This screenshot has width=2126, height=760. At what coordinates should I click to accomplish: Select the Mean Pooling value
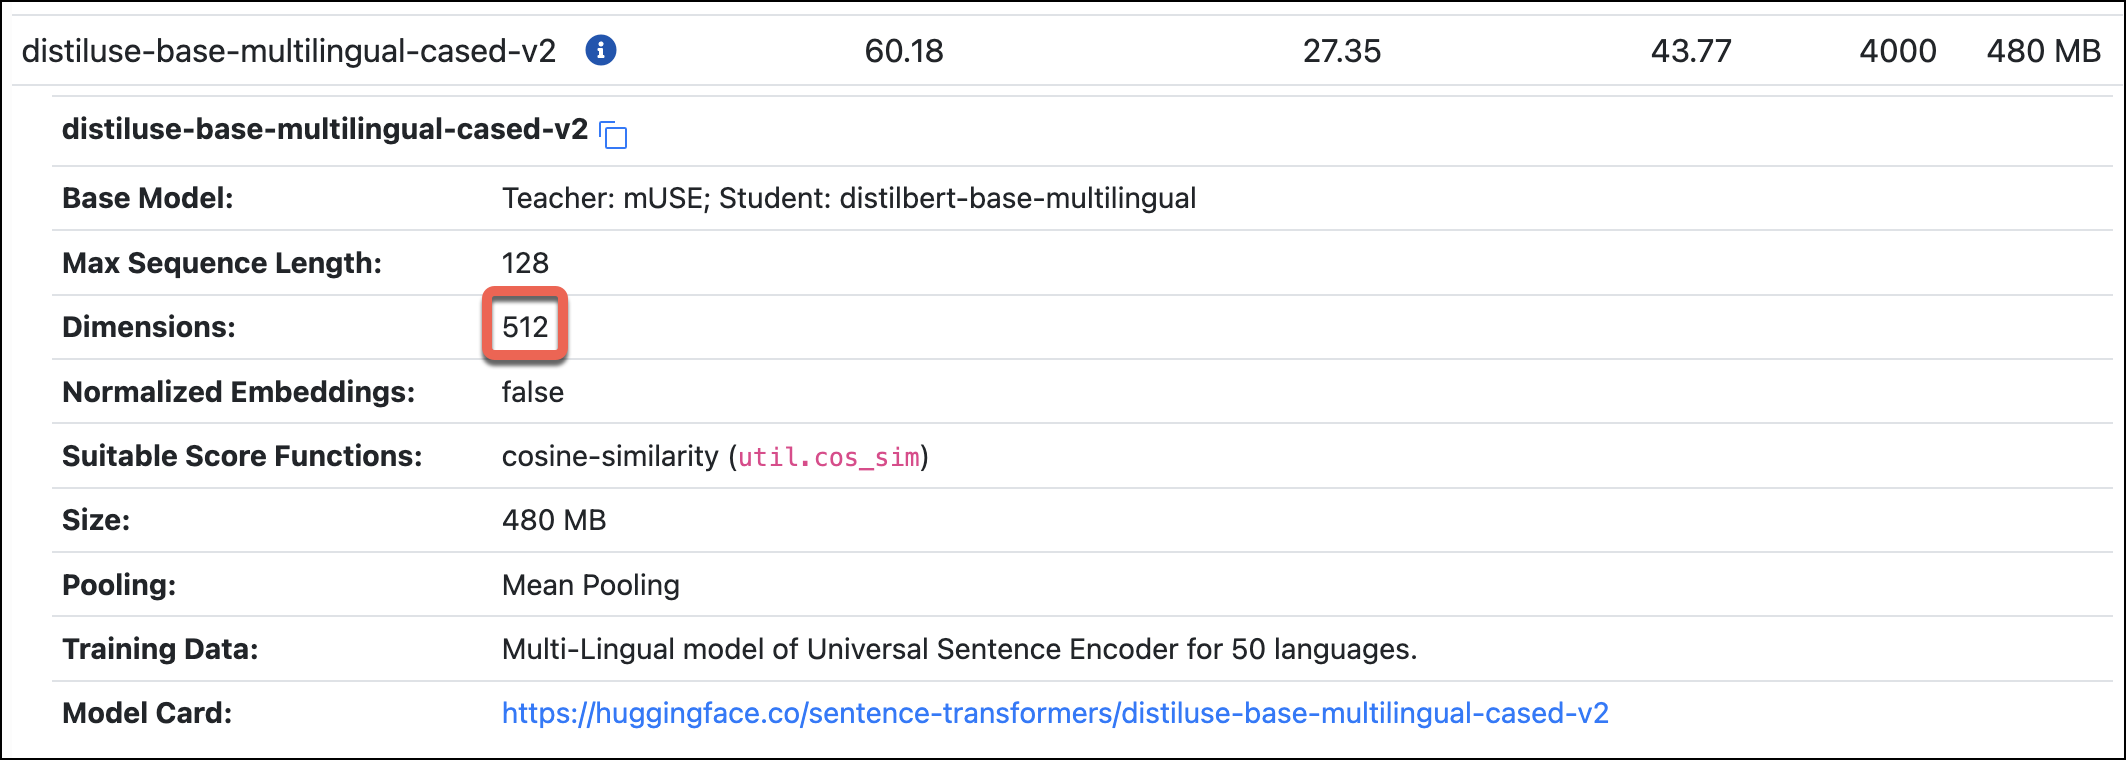pos(590,585)
